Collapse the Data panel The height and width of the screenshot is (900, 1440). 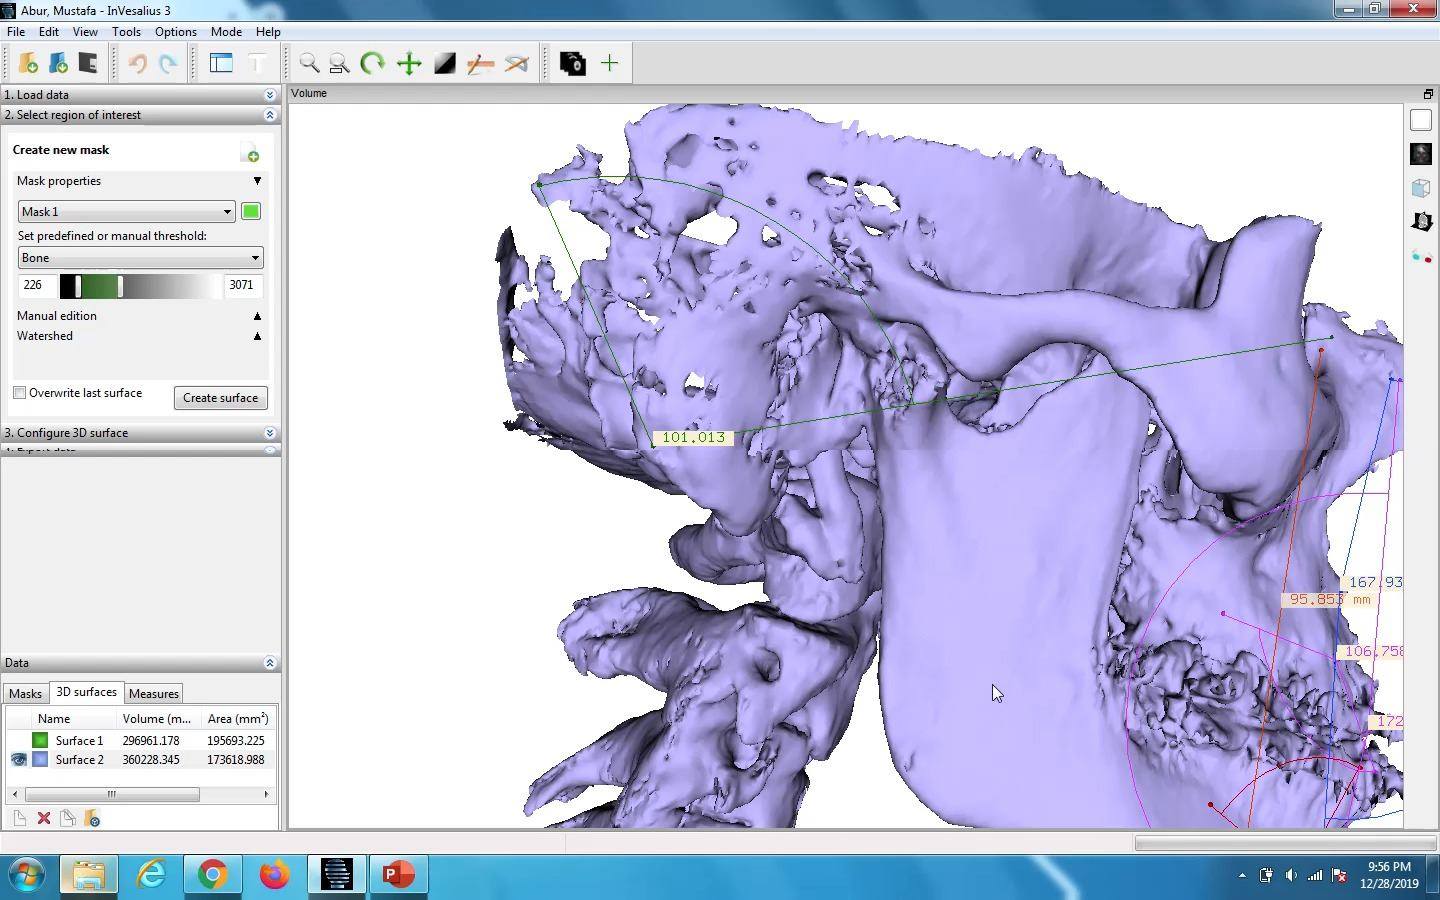[269, 663]
